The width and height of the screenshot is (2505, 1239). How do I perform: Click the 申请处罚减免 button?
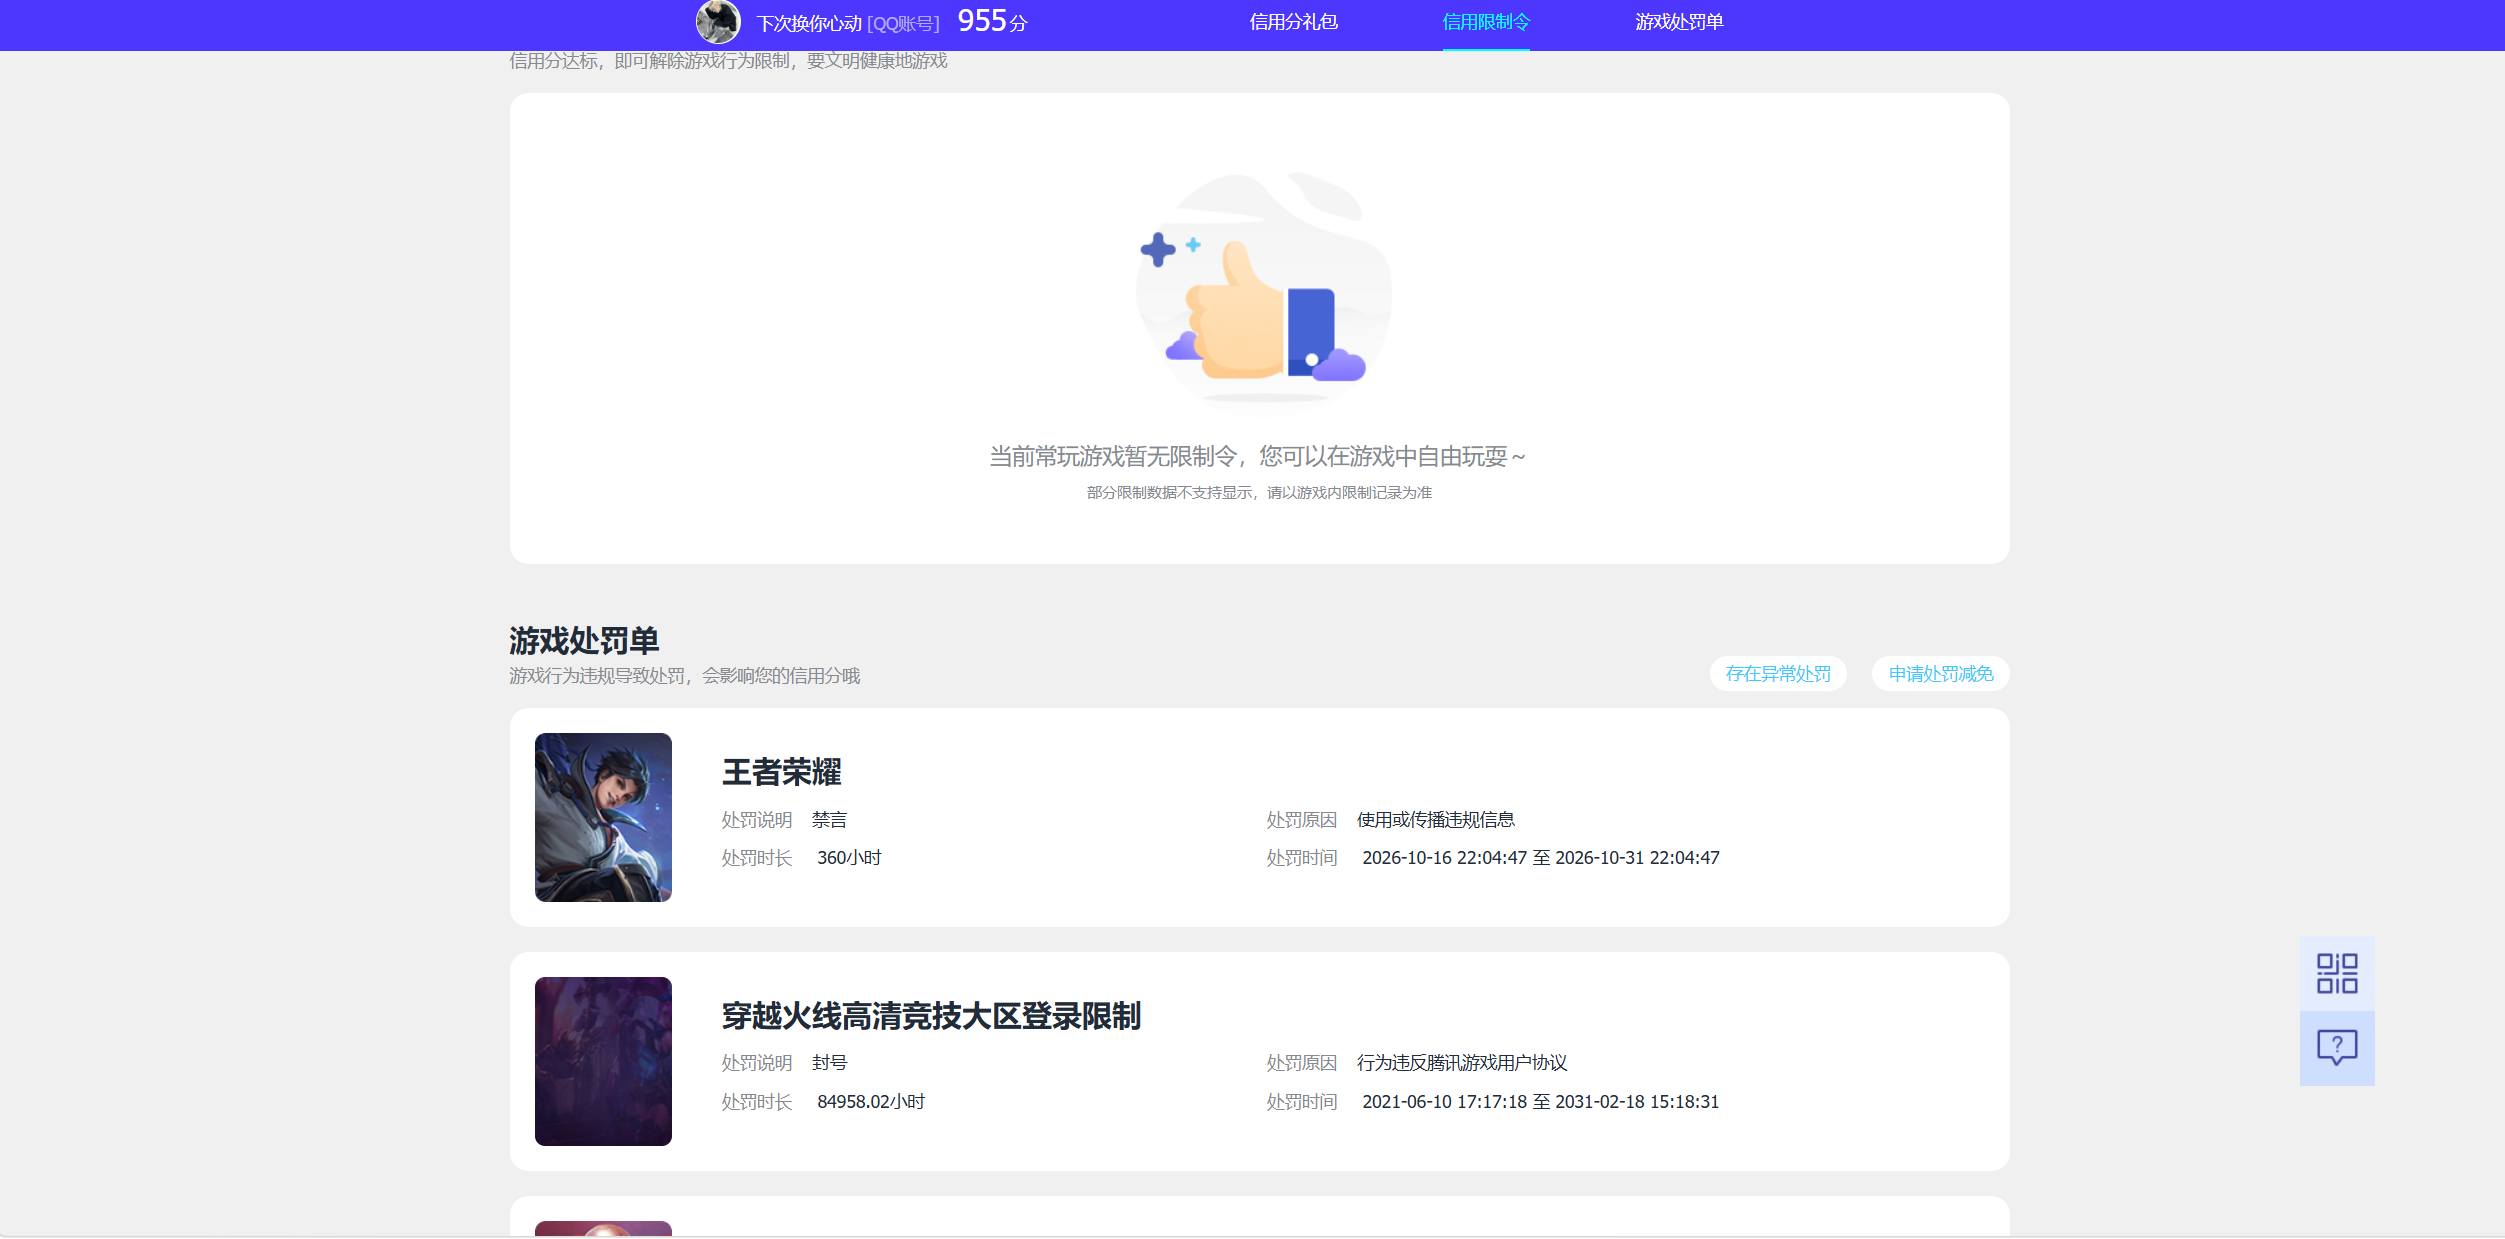tap(1940, 674)
